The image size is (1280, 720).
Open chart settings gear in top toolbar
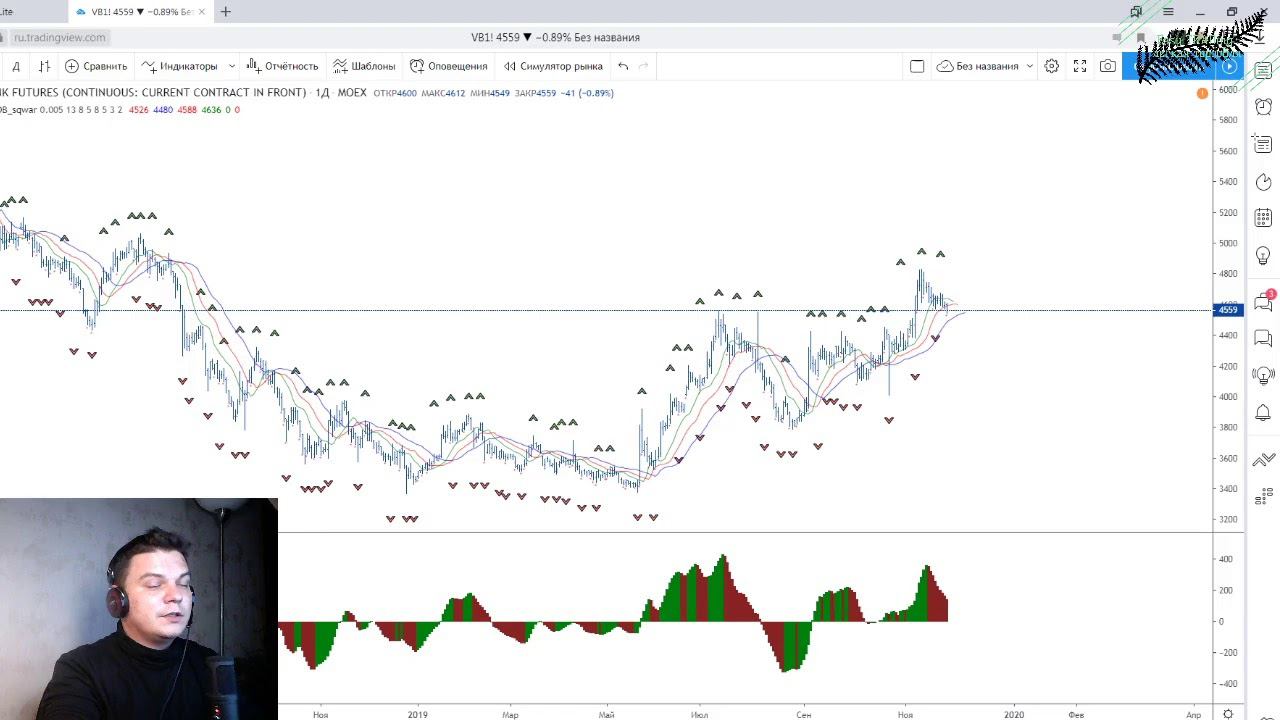click(x=1052, y=66)
